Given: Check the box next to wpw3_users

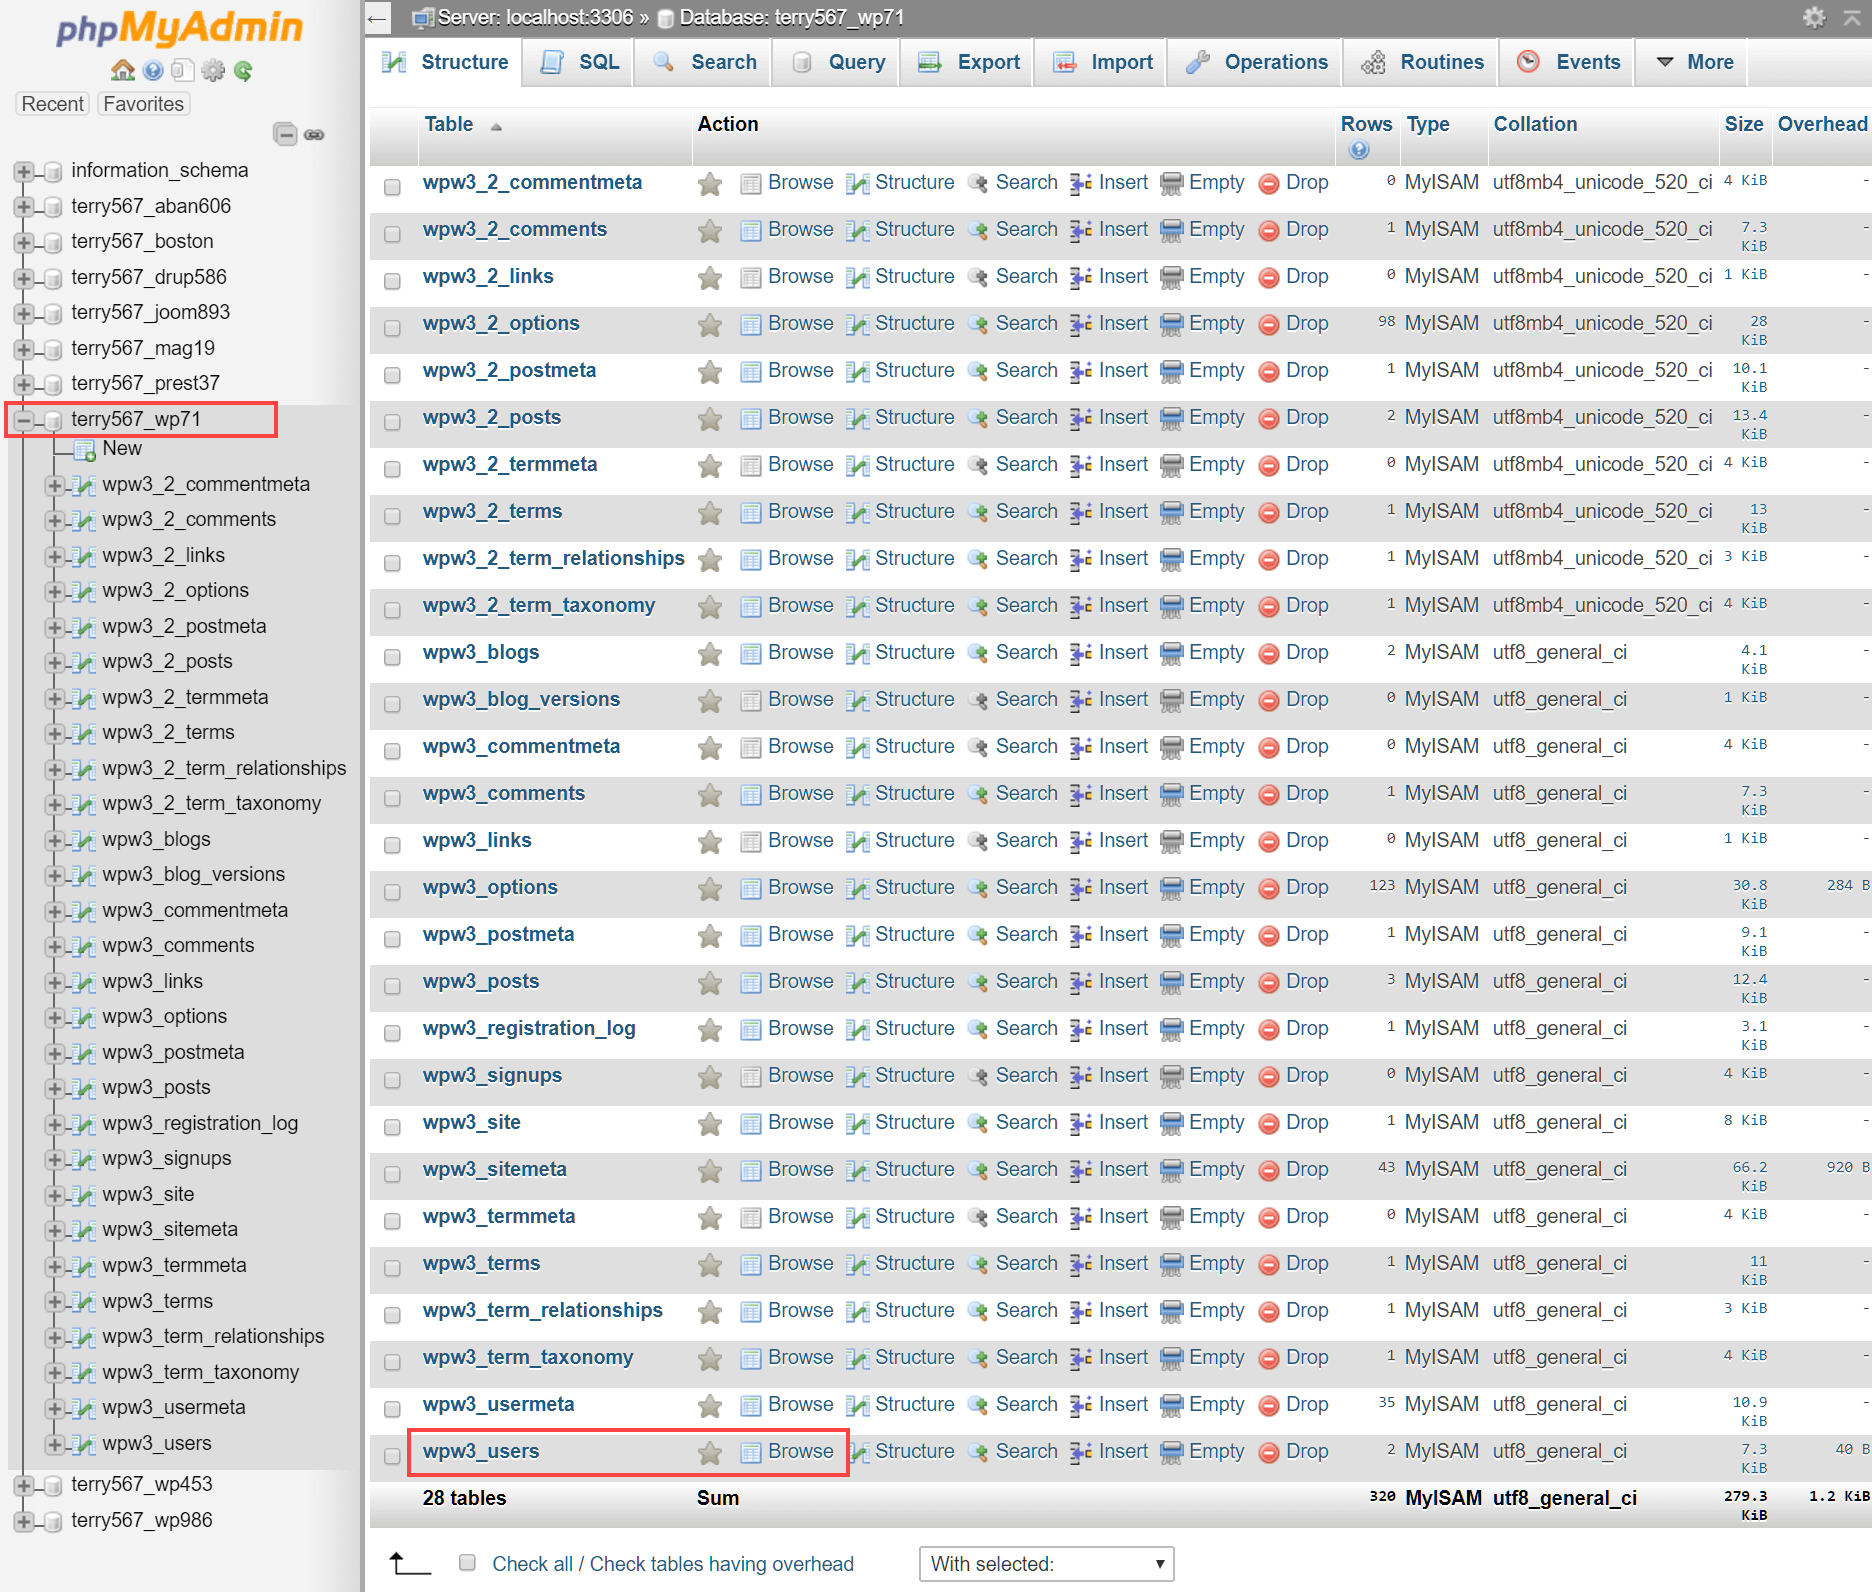Looking at the screenshot, I should pyautogui.click(x=392, y=1456).
